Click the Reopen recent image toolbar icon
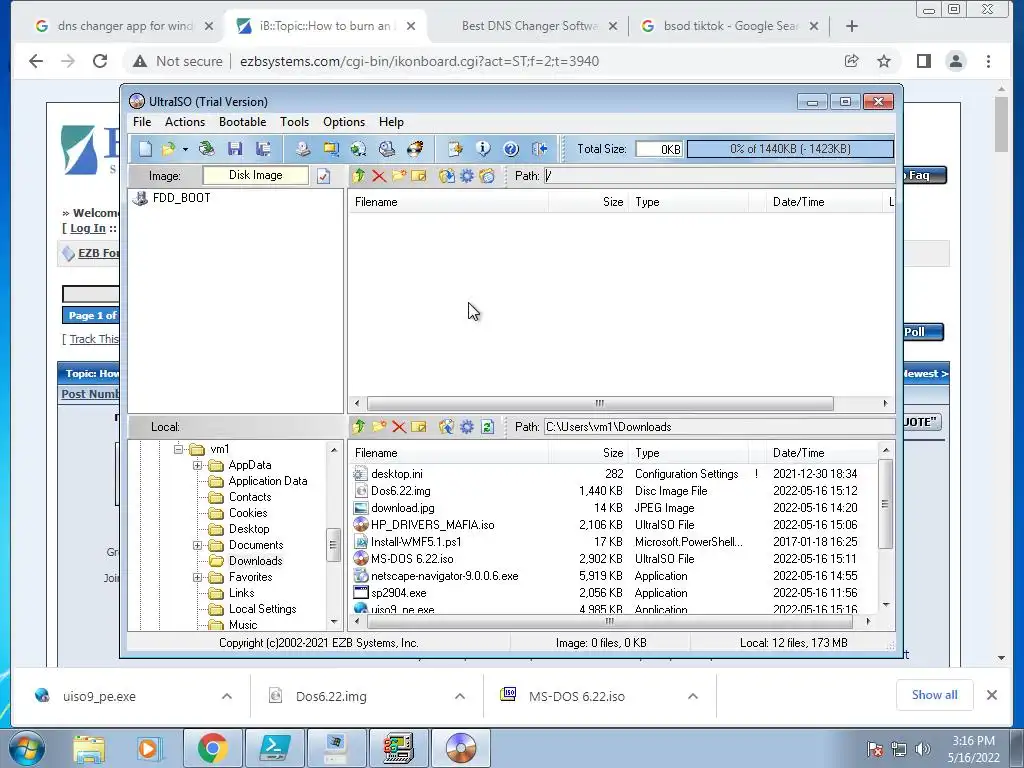 pyautogui.click(x=206, y=149)
